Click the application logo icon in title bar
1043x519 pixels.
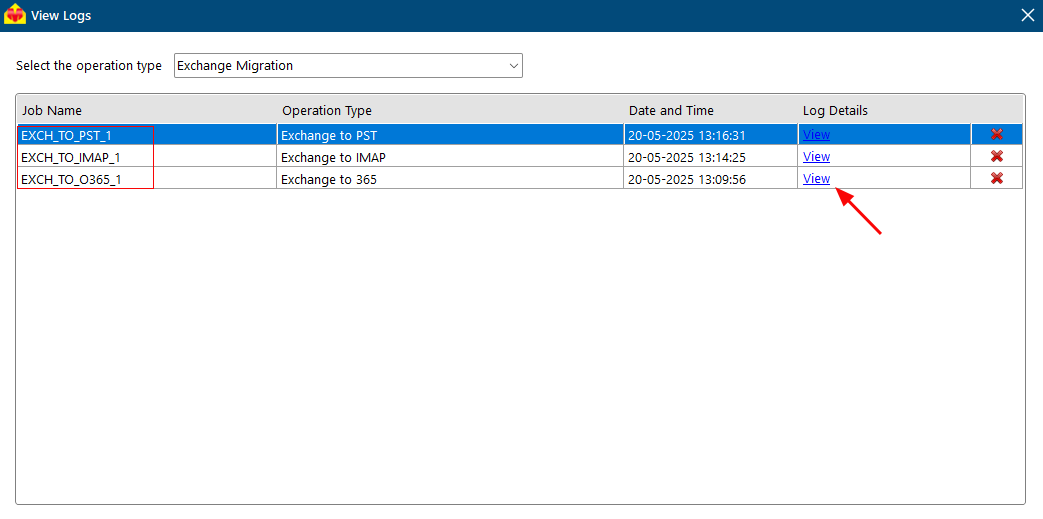[15, 15]
